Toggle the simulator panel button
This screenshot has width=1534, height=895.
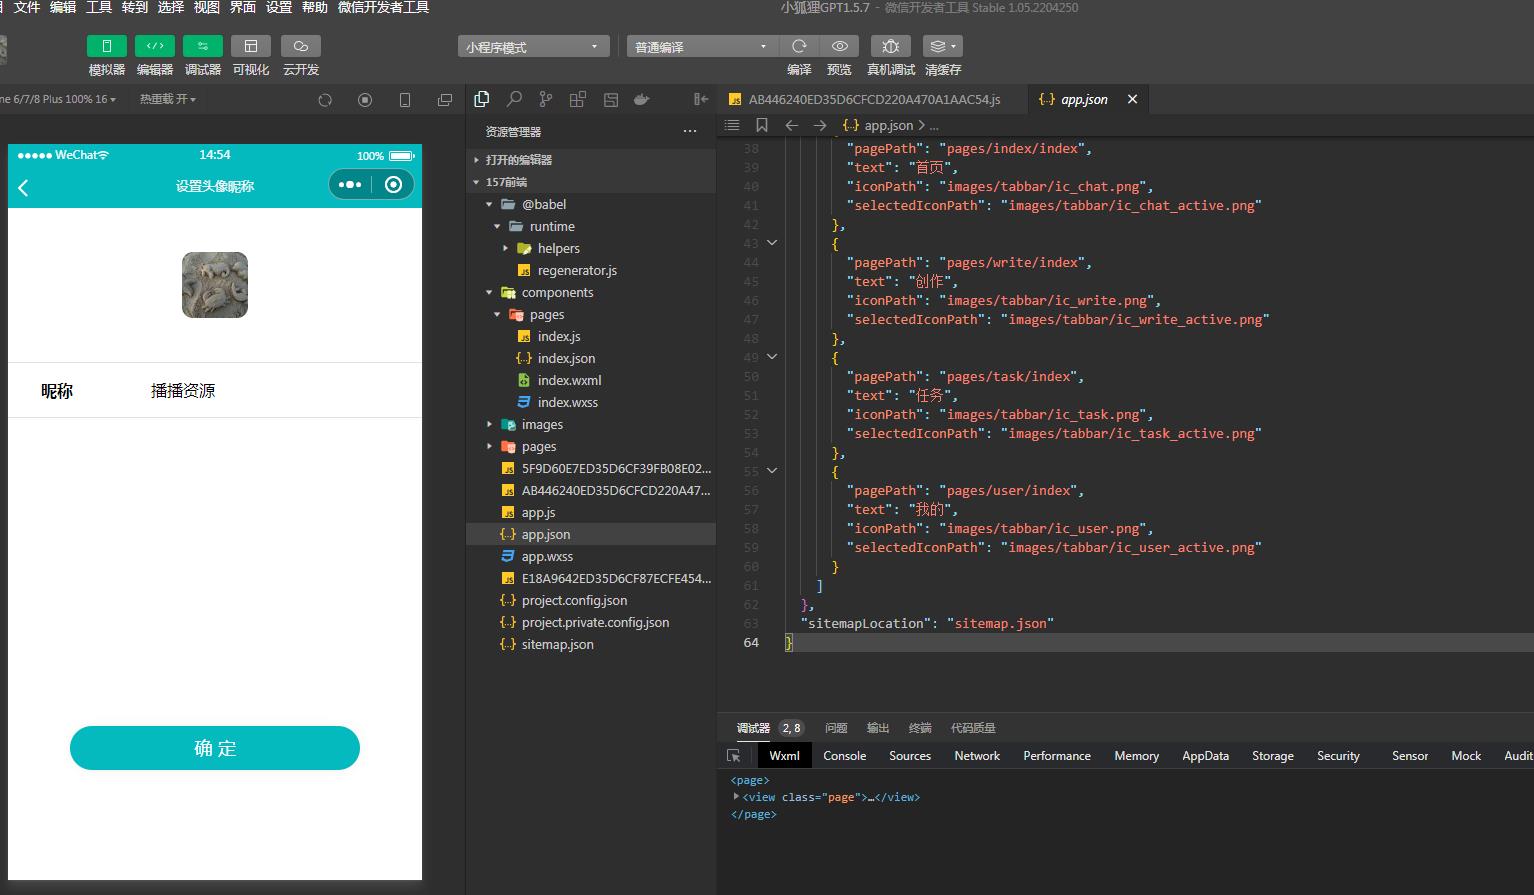[x=107, y=46]
